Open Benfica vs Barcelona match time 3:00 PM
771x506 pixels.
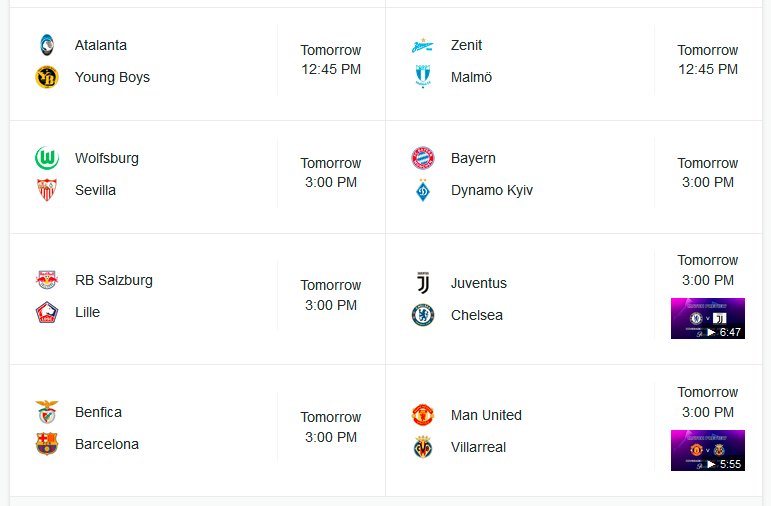coord(331,437)
